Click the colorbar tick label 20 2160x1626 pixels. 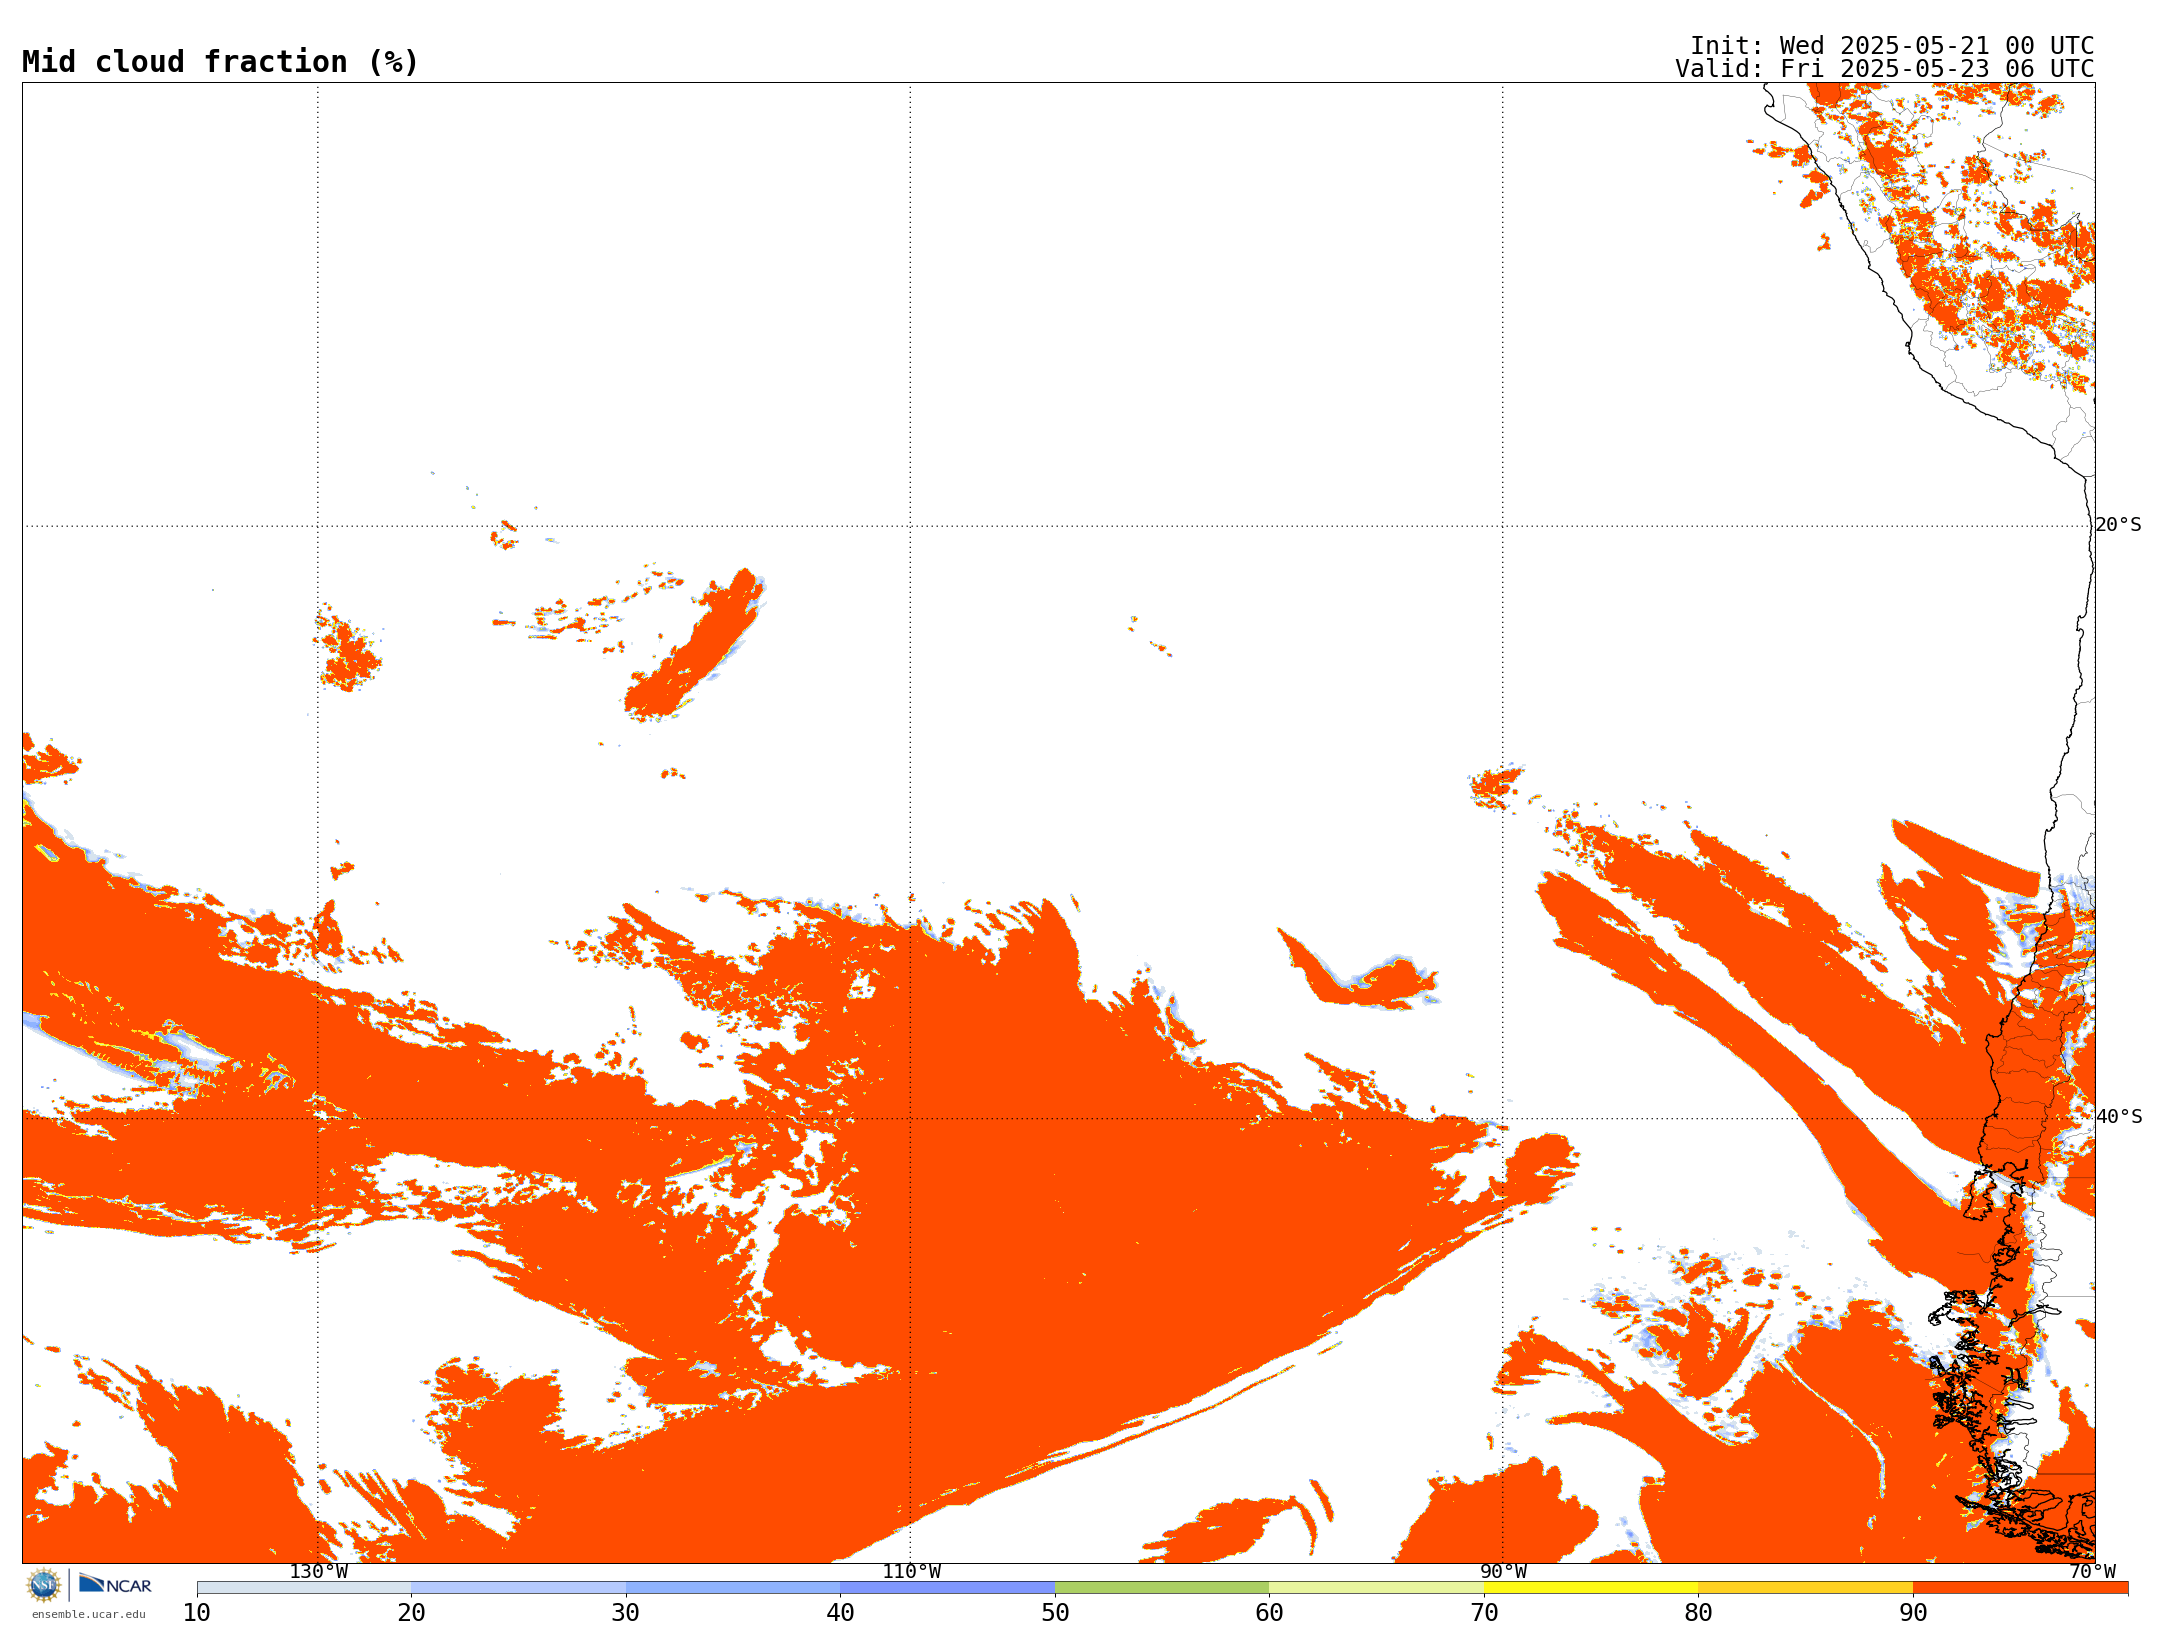pyautogui.click(x=411, y=1613)
